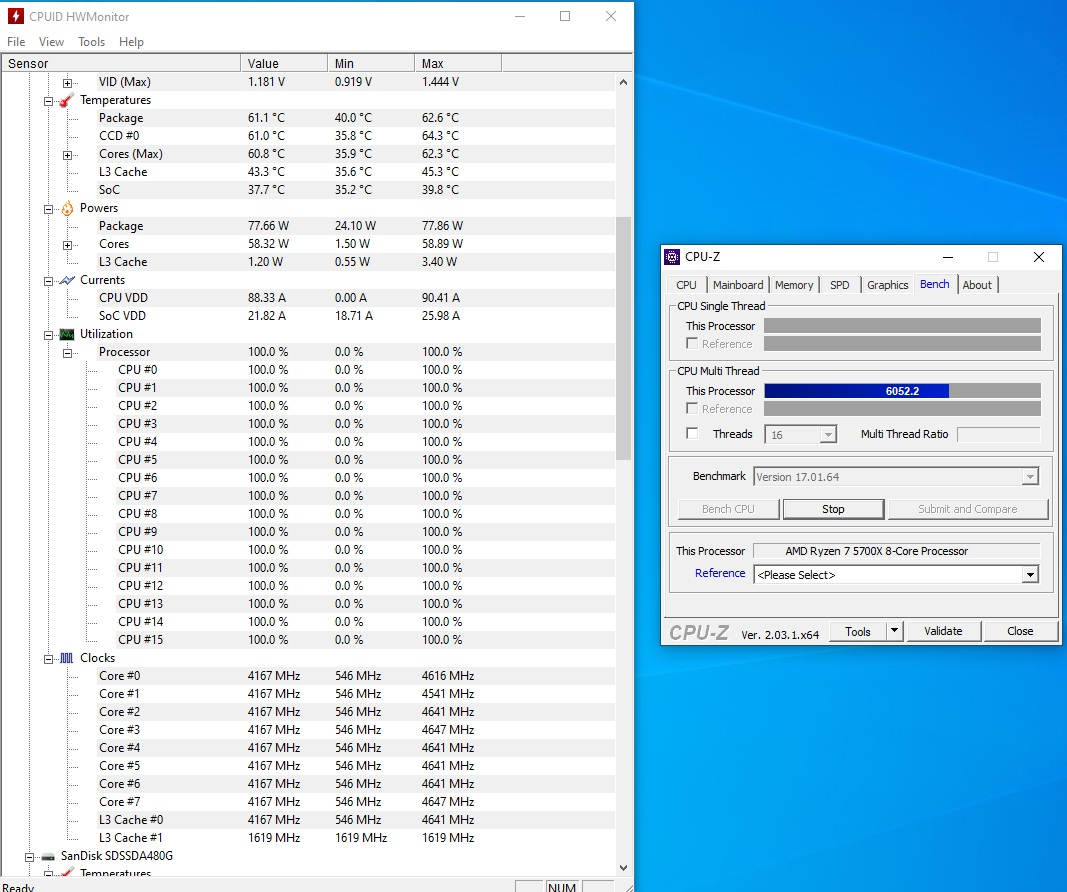Switch to the SPD tab
Viewport: 1067px width, 892px height.
tap(840, 285)
